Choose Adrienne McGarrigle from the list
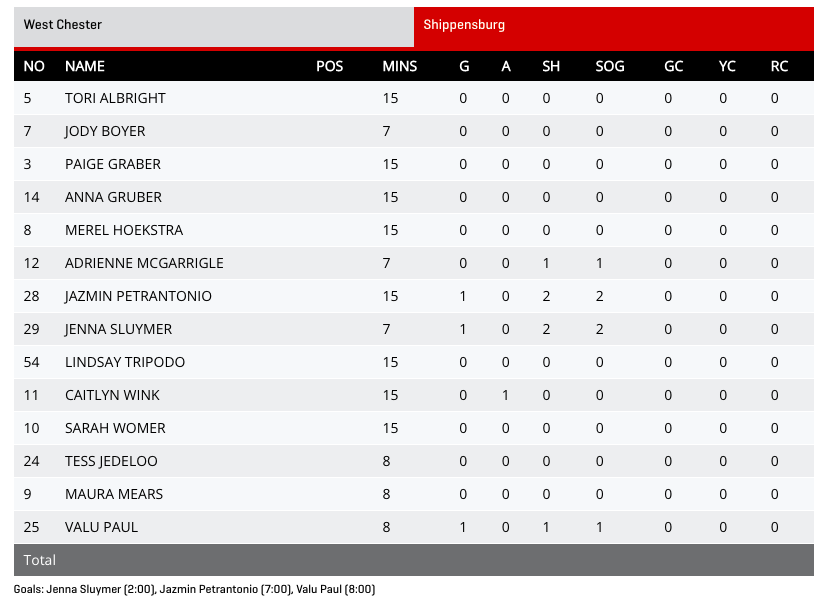815x606 pixels. pos(144,264)
